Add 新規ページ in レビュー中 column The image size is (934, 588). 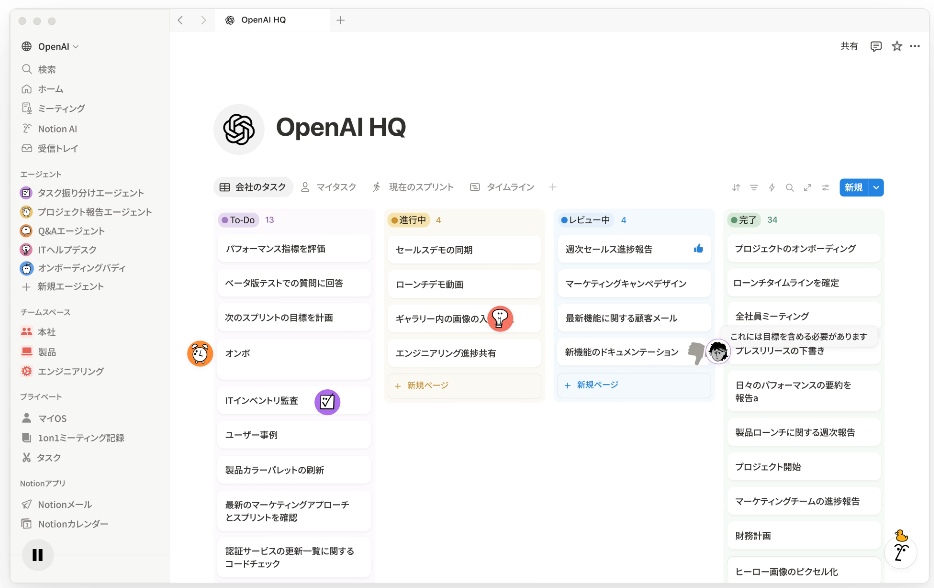pos(634,385)
